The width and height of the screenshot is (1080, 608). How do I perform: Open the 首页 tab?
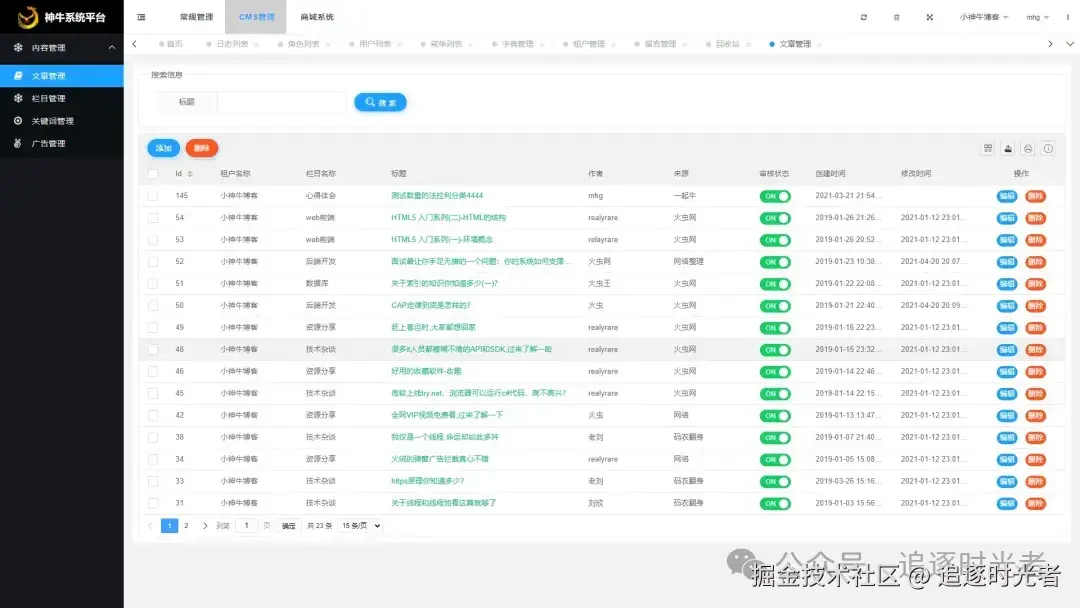(x=171, y=44)
